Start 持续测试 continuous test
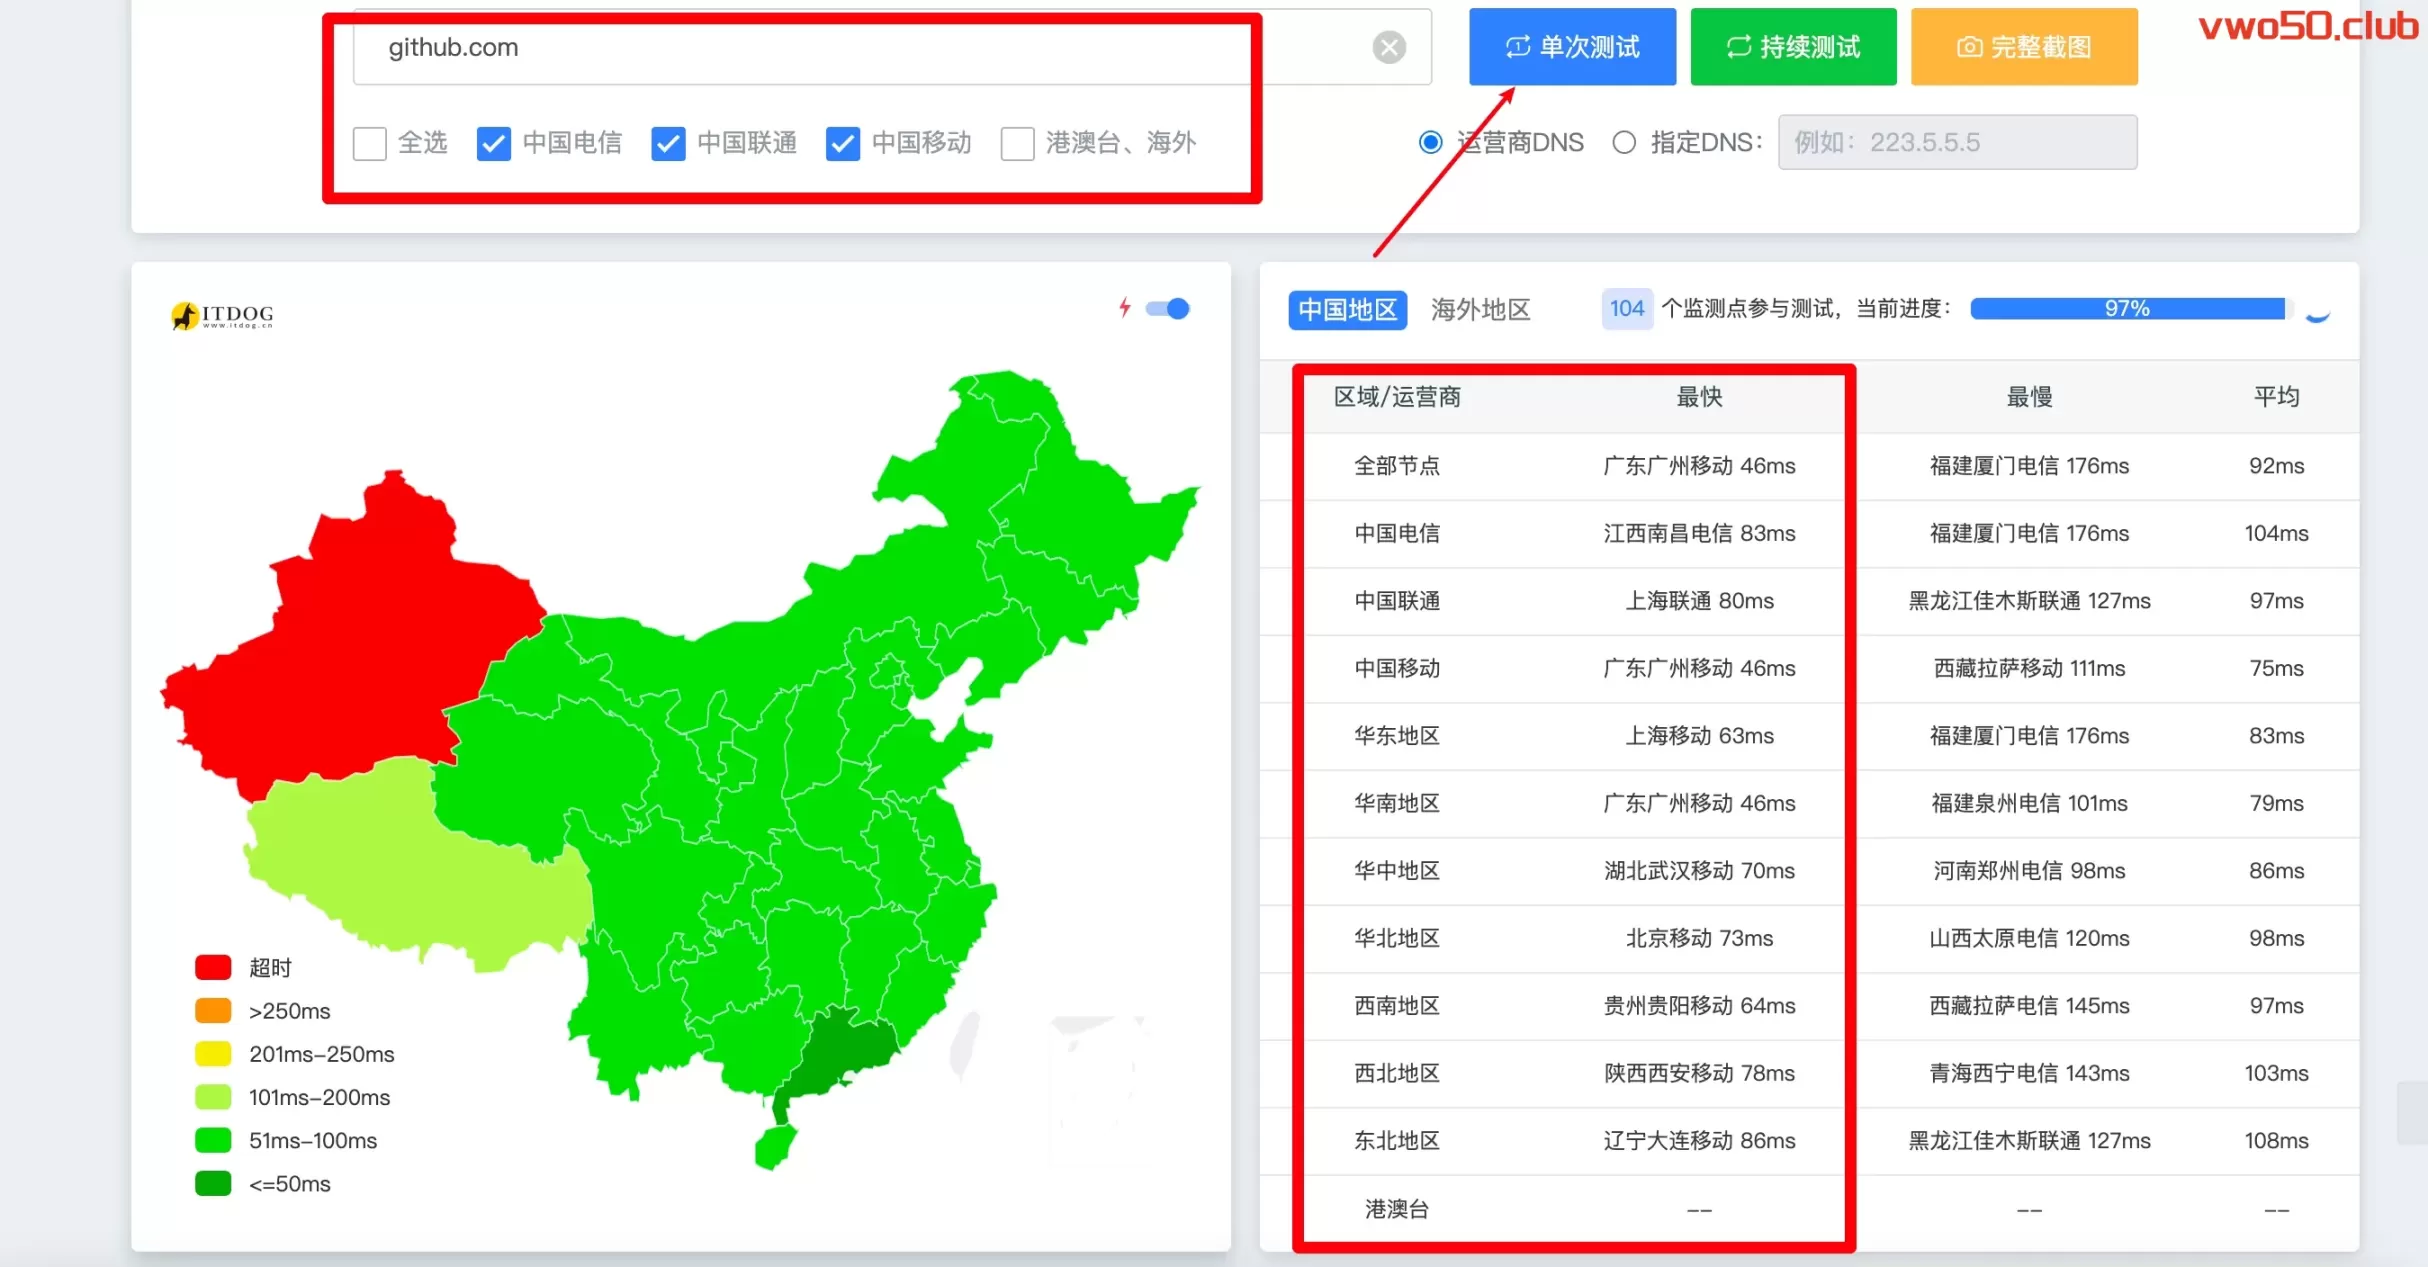This screenshot has width=2428, height=1267. pyautogui.click(x=1793, y=47)
